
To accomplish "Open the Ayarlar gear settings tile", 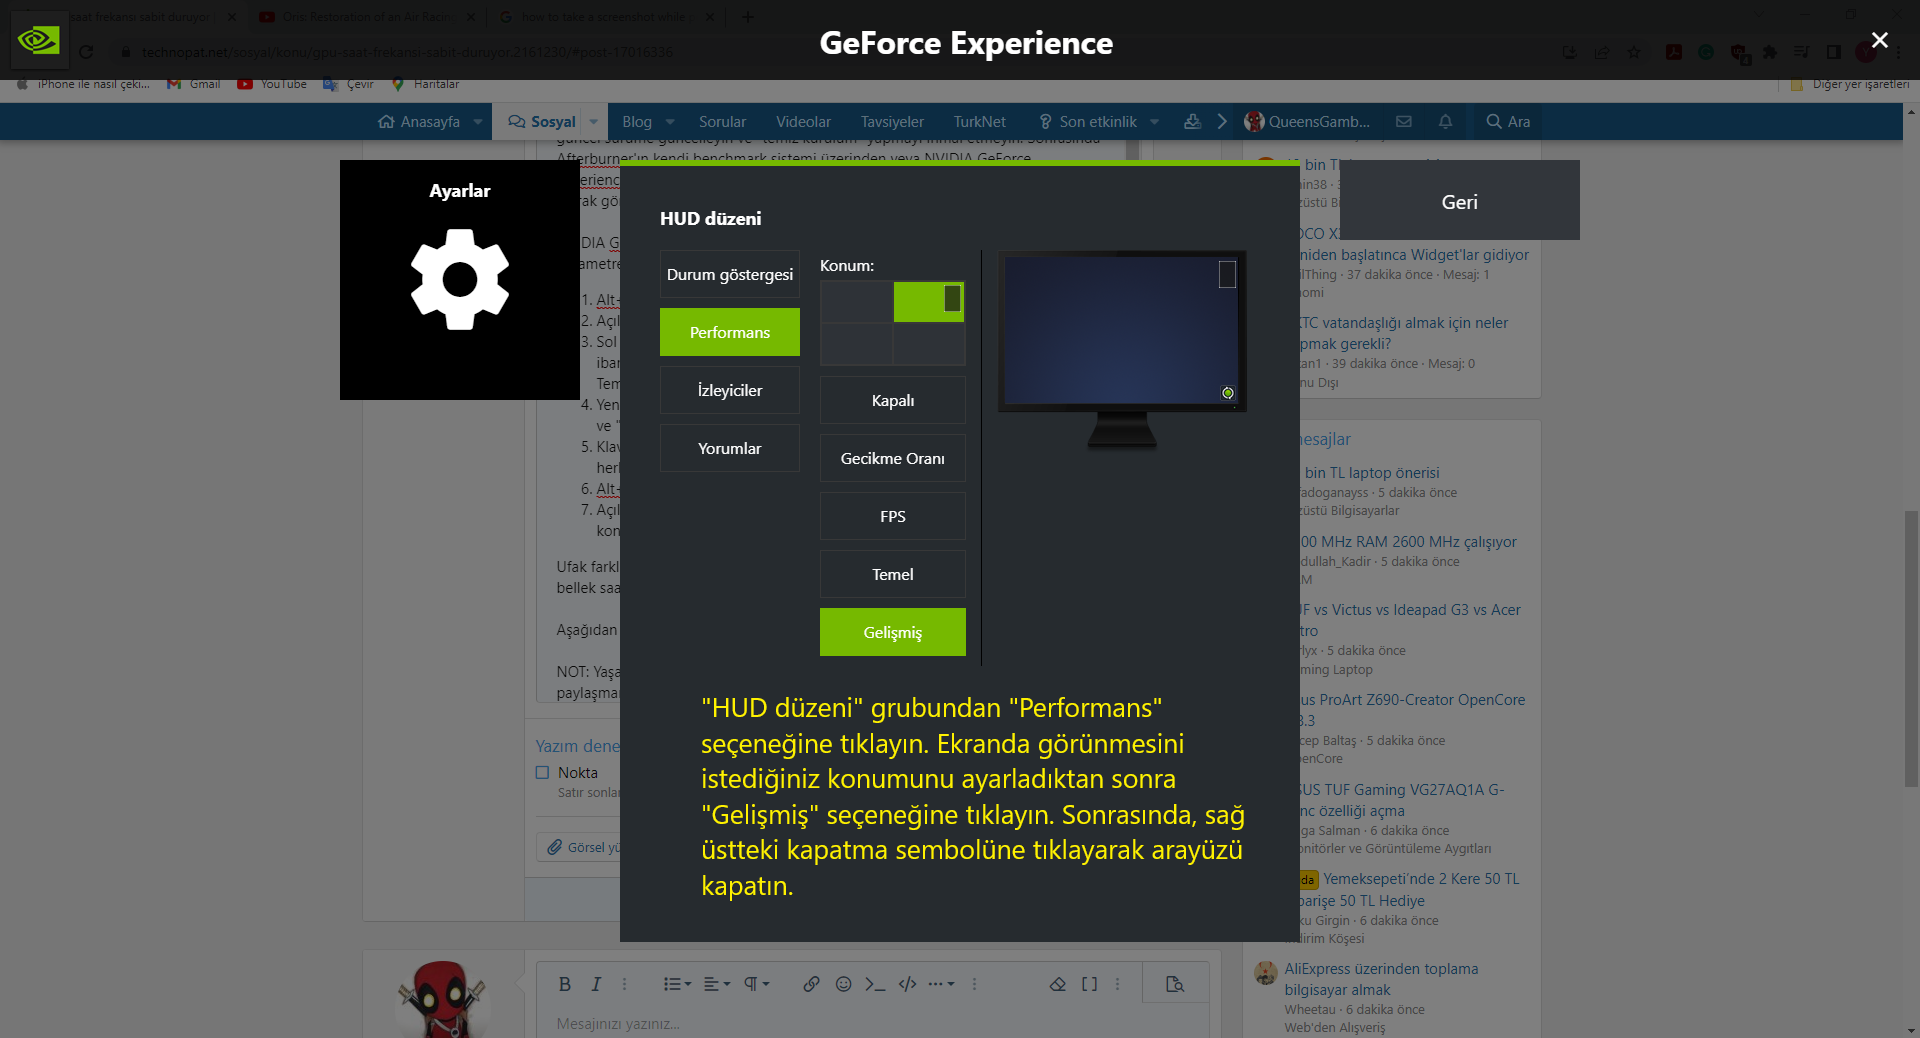I will tap(460, 280).
